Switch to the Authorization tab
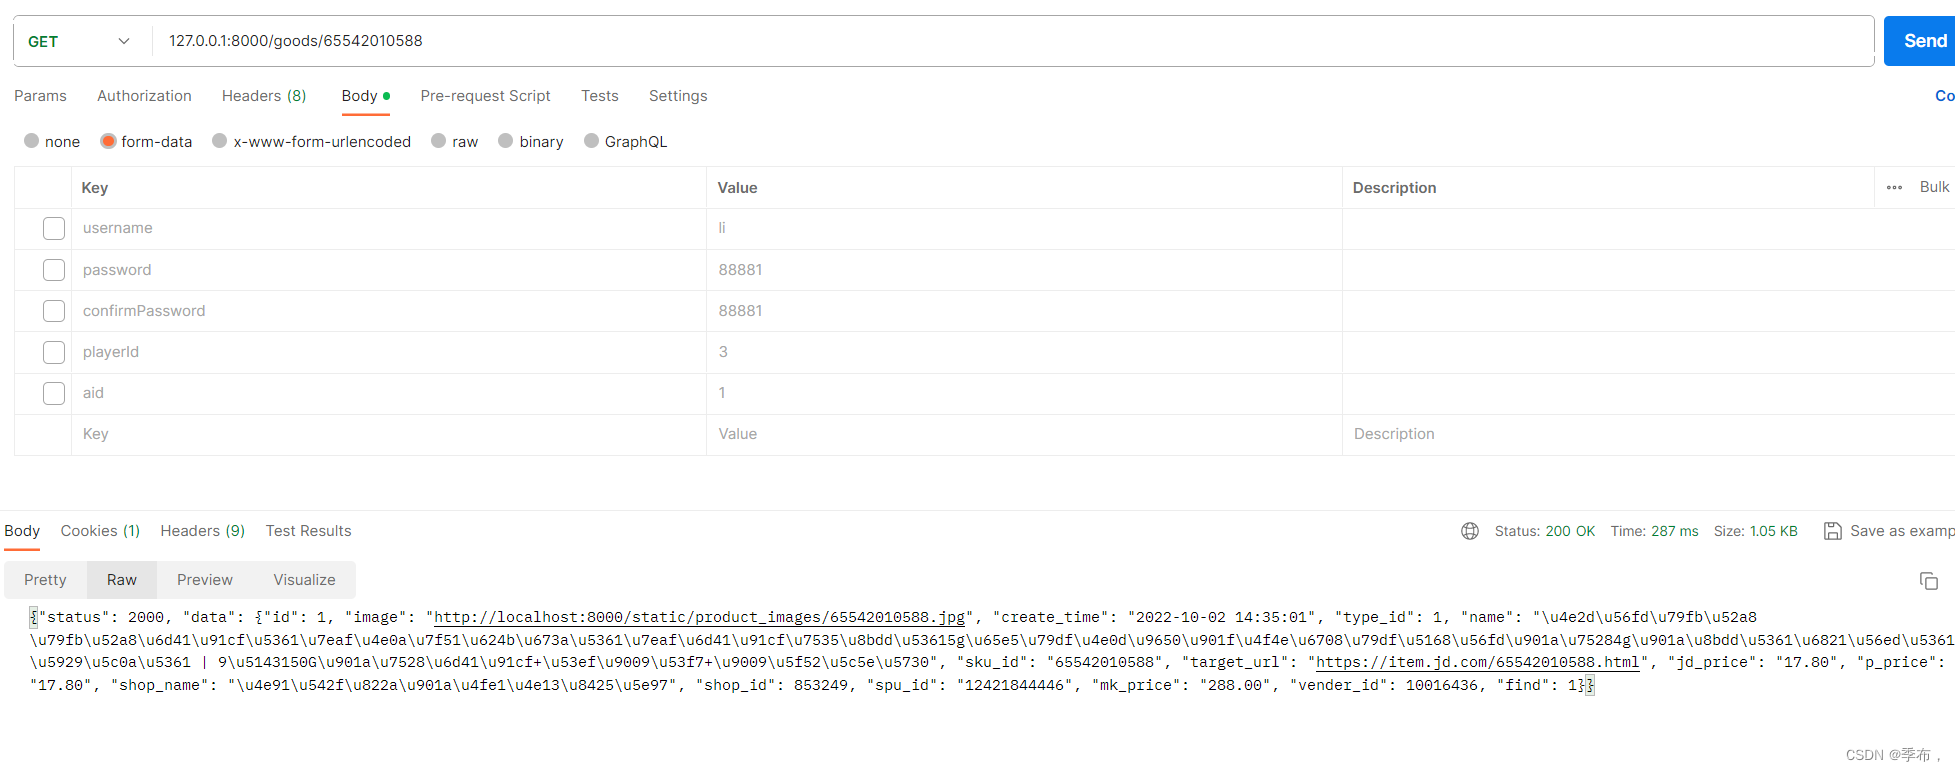Viewport: 1955px width, 771px height. tap(144, 96)
